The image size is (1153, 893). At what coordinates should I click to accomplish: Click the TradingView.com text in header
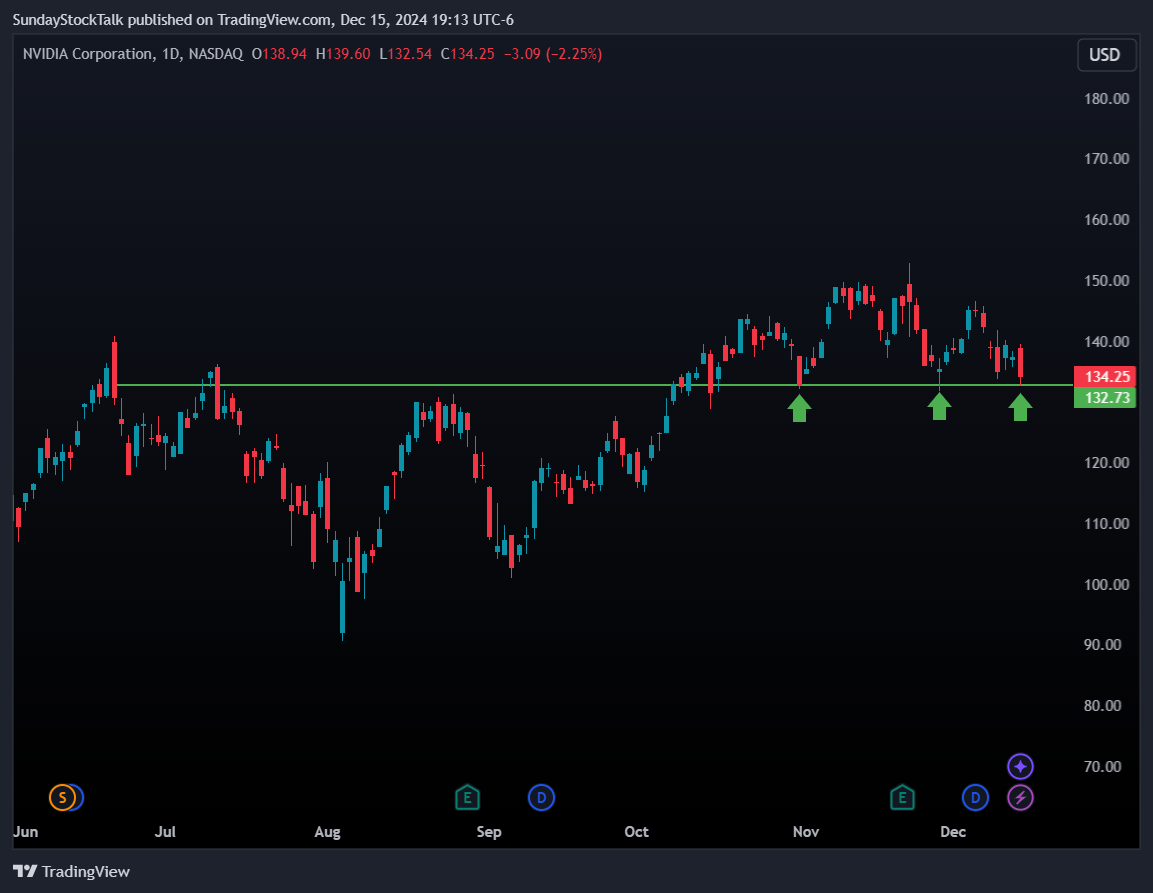coord(274,20)
